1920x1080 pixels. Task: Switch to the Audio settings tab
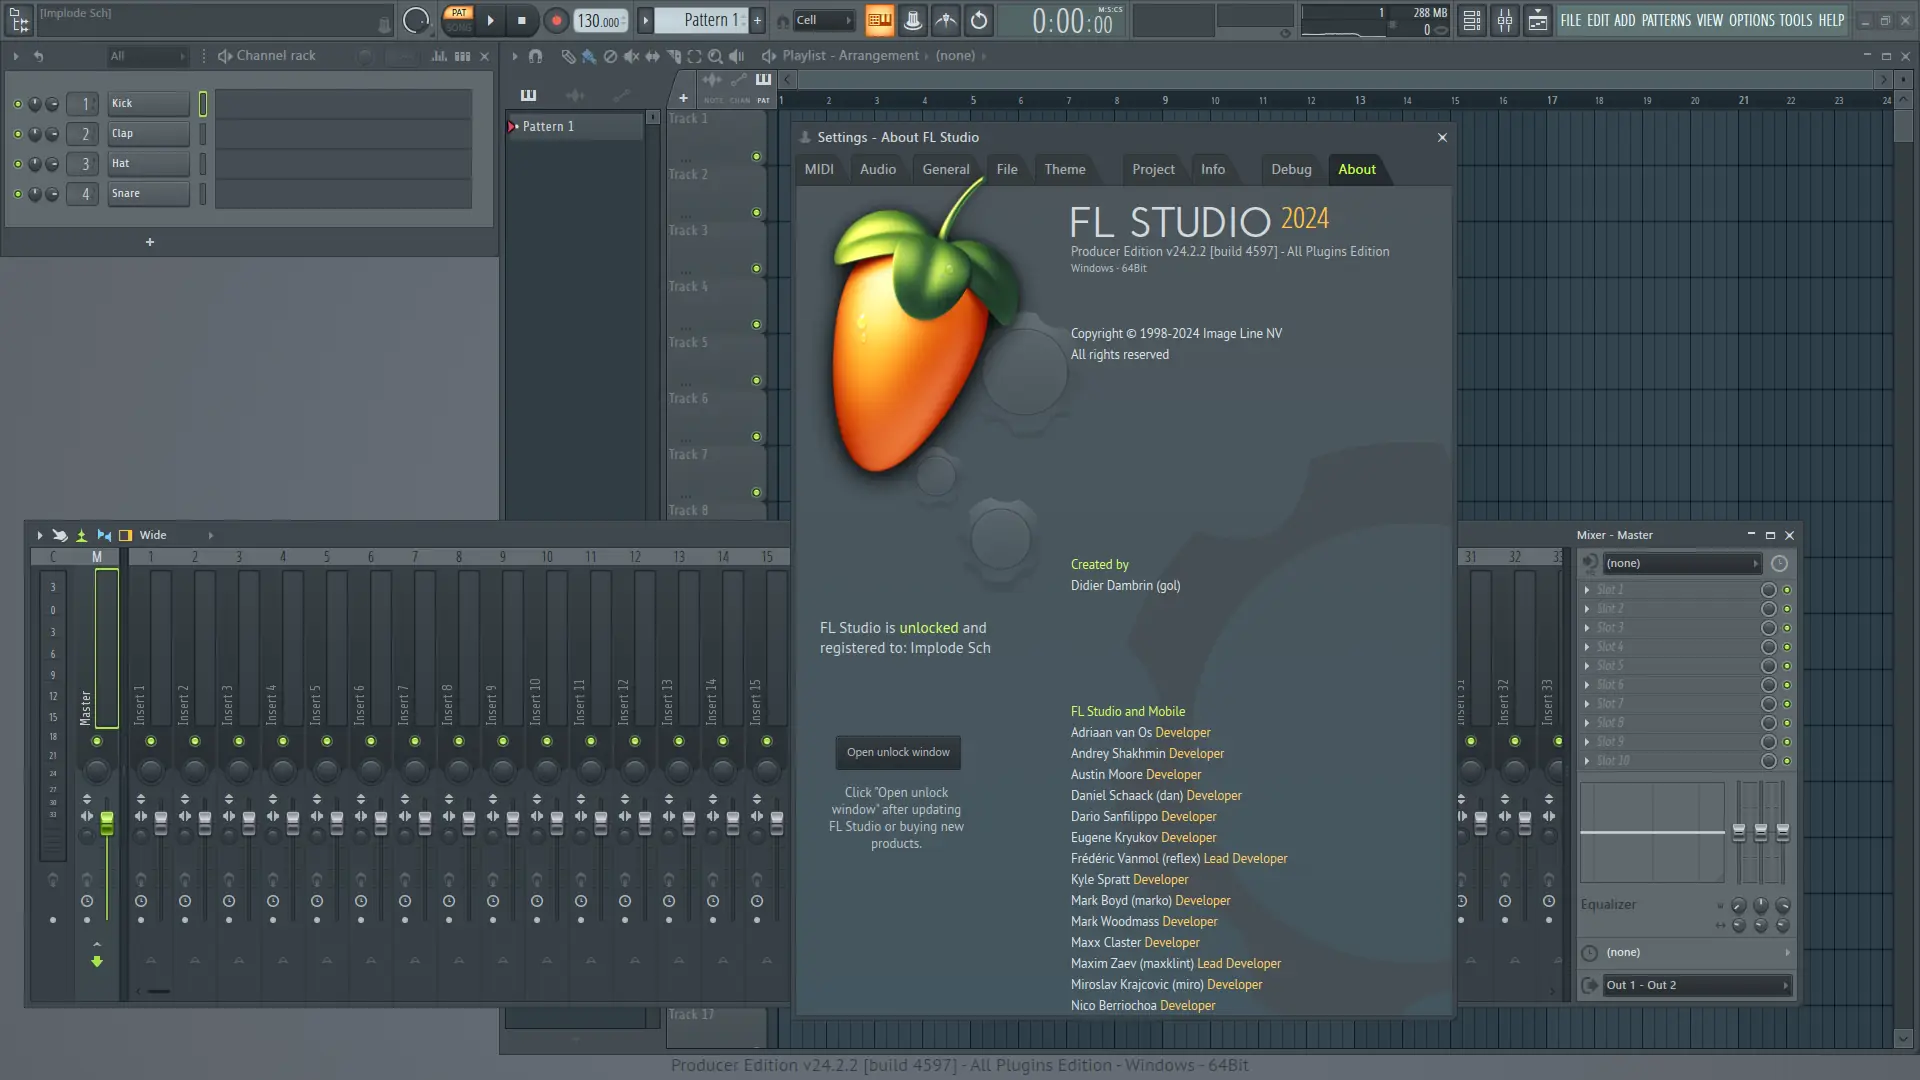[x=877, y=169]
